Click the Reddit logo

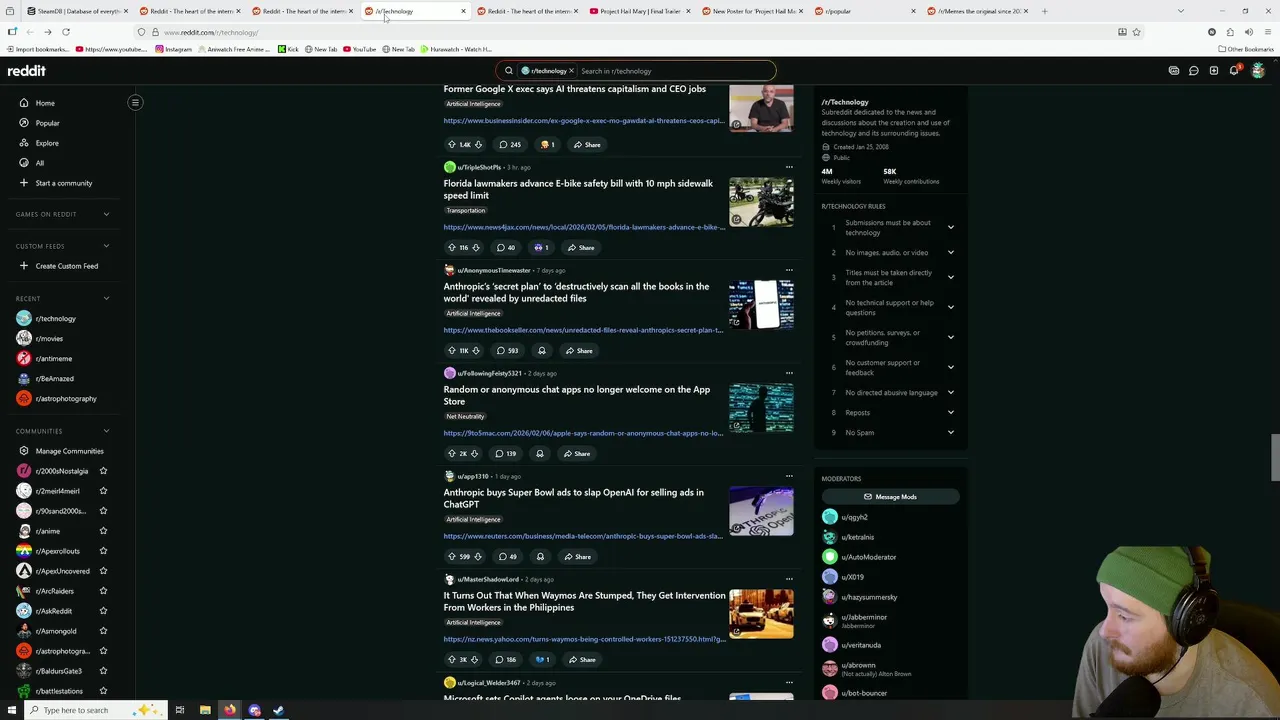(27, 71)
